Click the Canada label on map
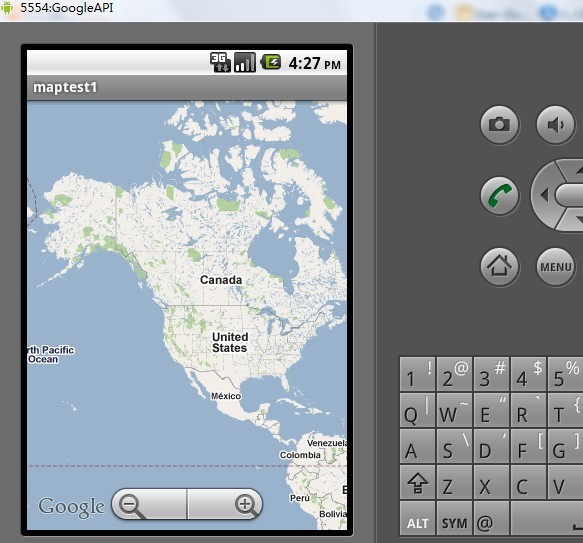The image size is (583, 543). coord(221,280)
